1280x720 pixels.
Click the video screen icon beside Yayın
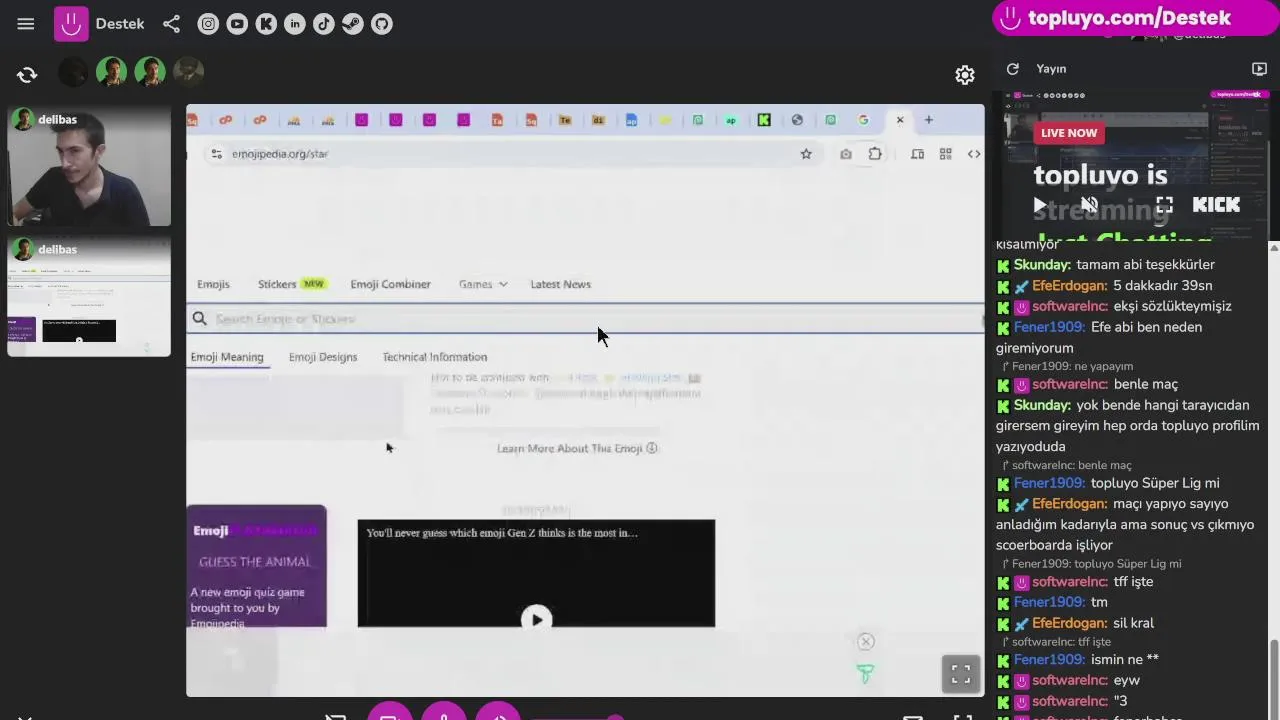coord(1259,69)
